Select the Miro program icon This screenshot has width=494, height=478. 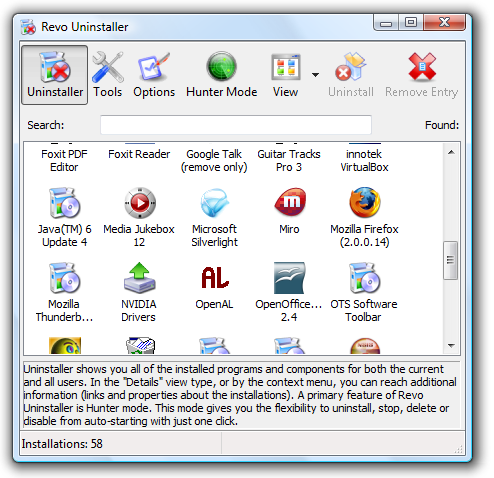[x=290, y=202]
